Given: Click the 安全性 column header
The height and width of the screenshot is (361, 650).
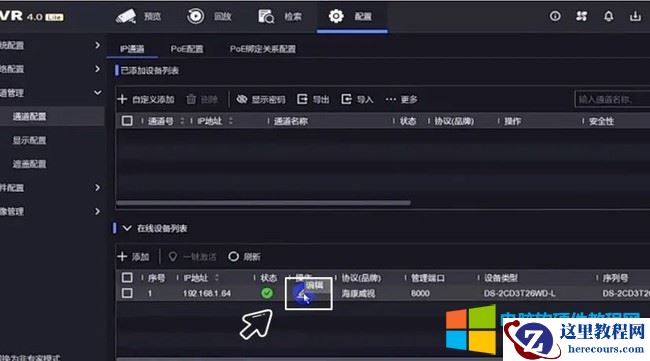Looking at the screenshot, I should [601, 121].
